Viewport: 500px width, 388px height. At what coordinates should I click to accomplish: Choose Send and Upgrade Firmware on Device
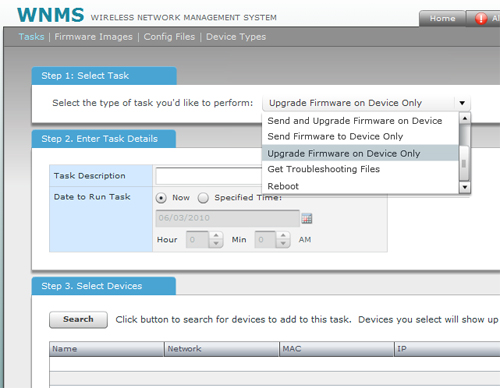point(360,121)
